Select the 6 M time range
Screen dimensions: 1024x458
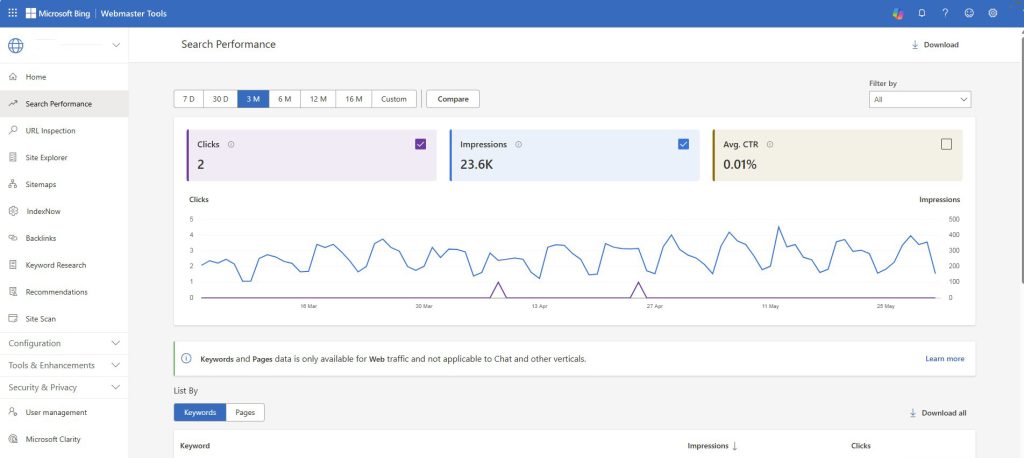pyautogui.click(x=285, y=99)
